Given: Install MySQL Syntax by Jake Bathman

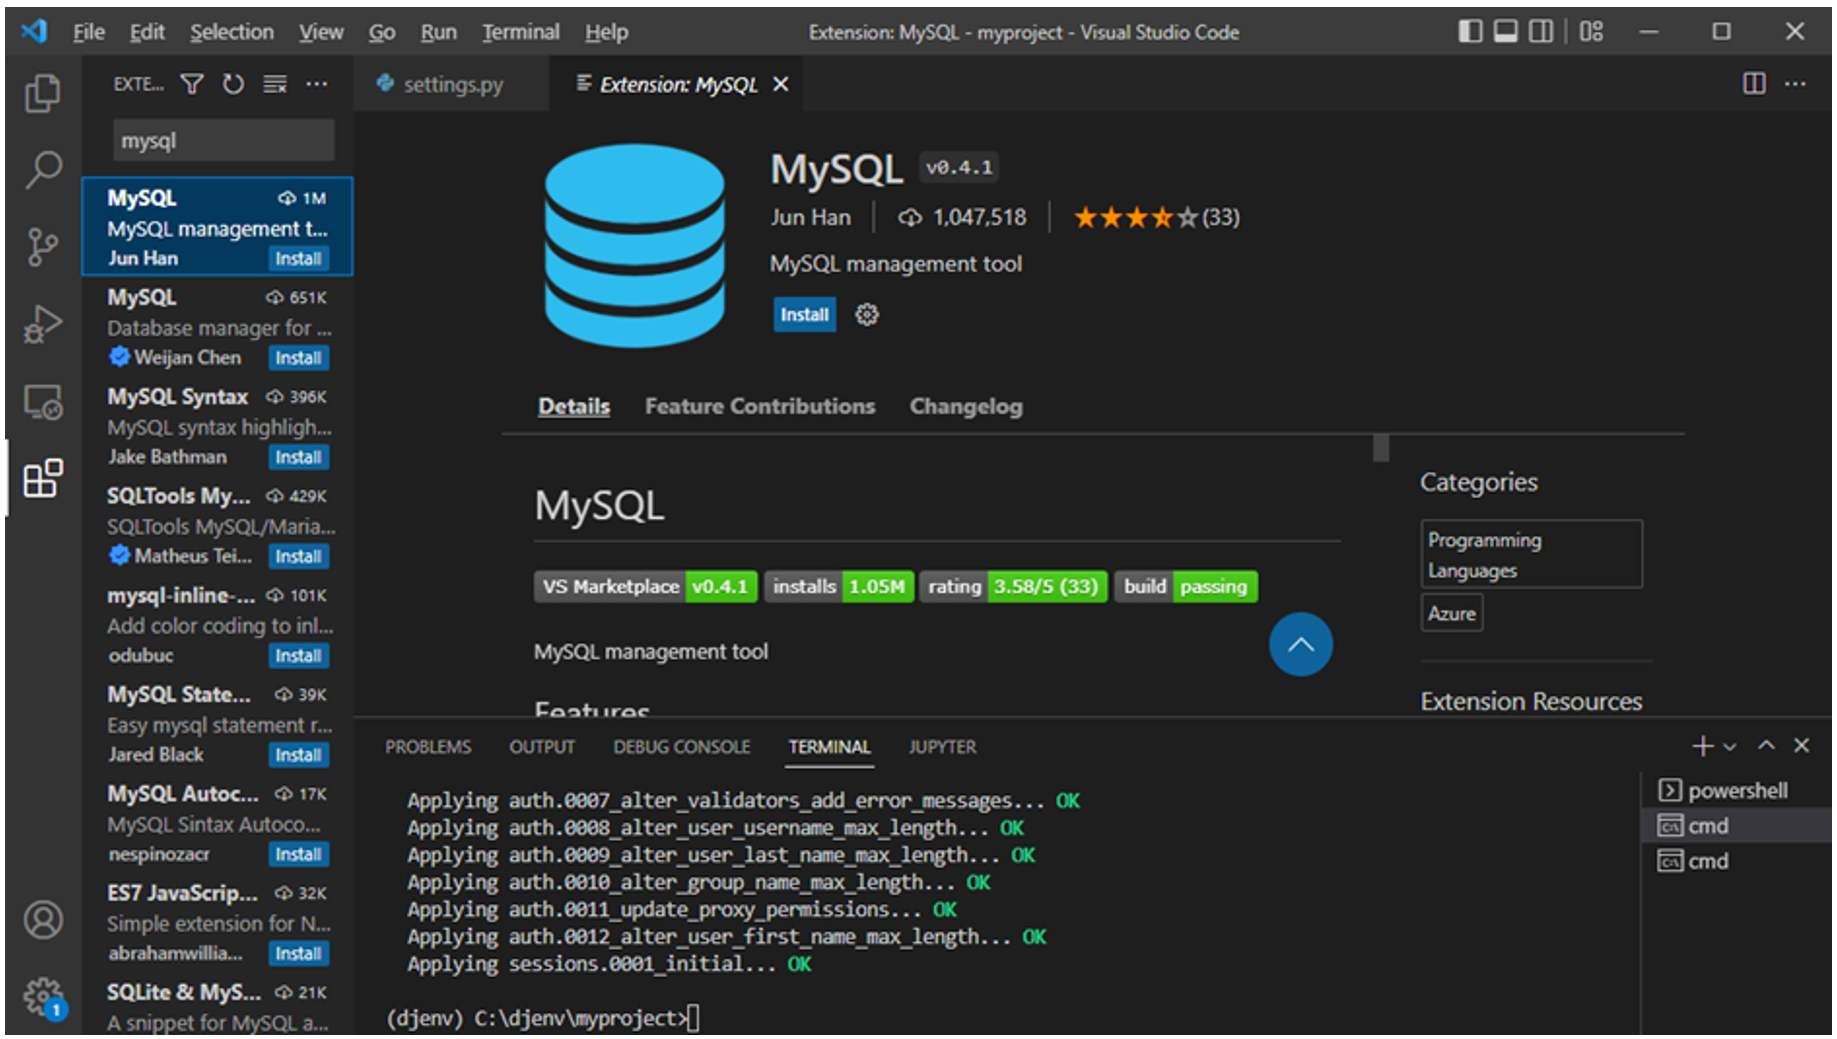Looking at the screenshot, I should pyautogui.click(x=298, y=457).
